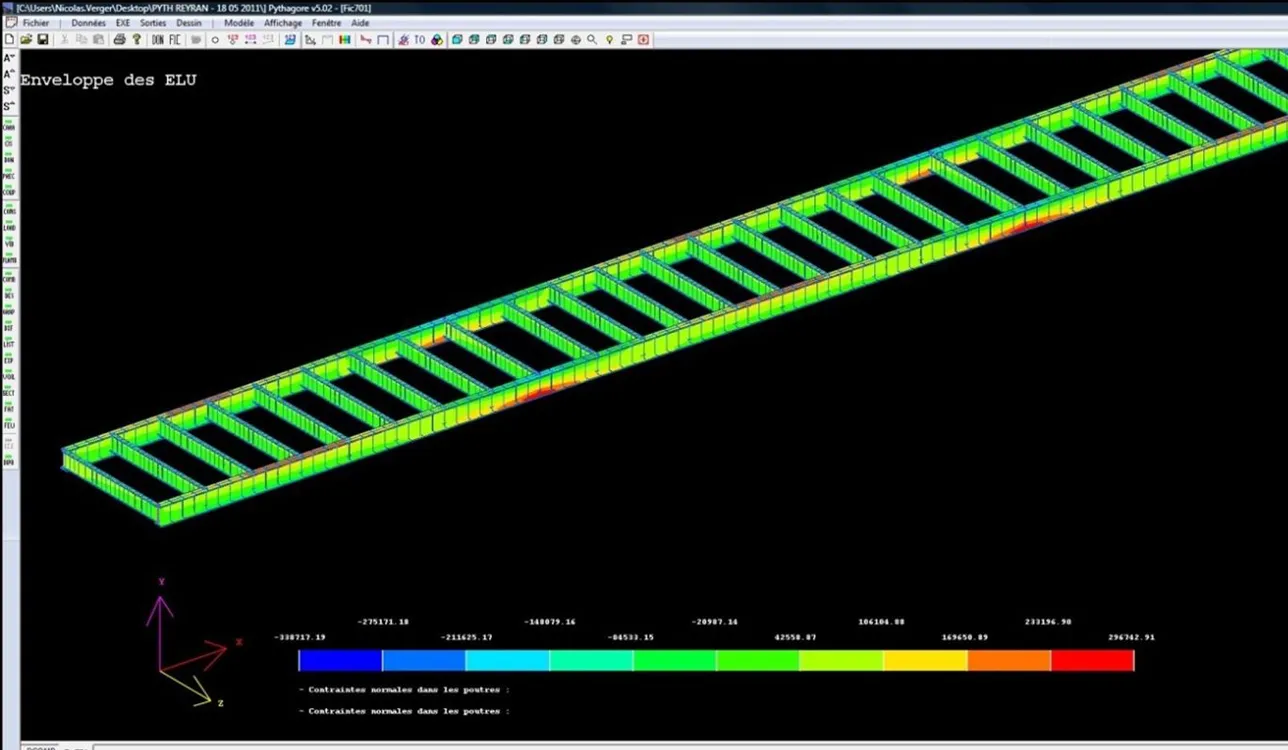This screenshot has height=750, width=1288.
Task: Open the Affichage menu
Action: [283, 23]
